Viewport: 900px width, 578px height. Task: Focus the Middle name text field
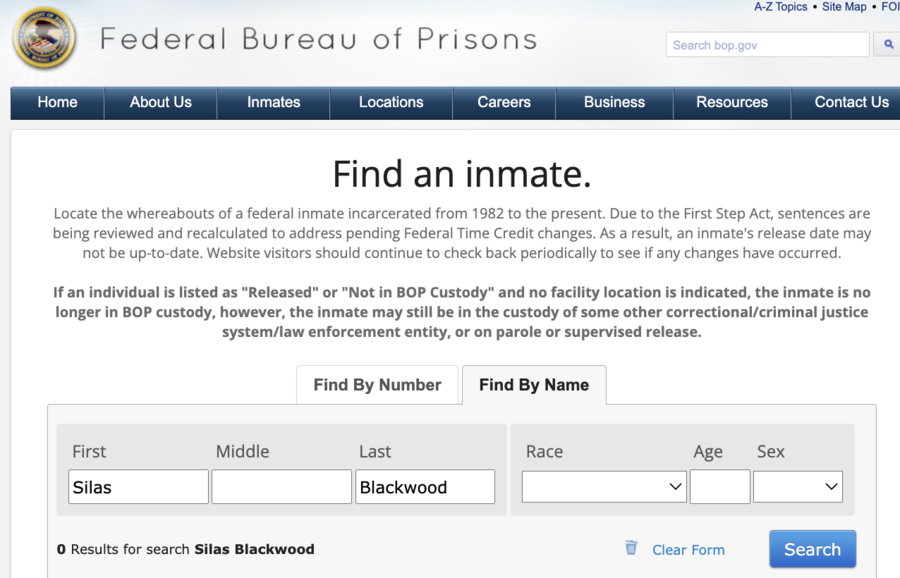pyautogui.click(x=281, y=487)
